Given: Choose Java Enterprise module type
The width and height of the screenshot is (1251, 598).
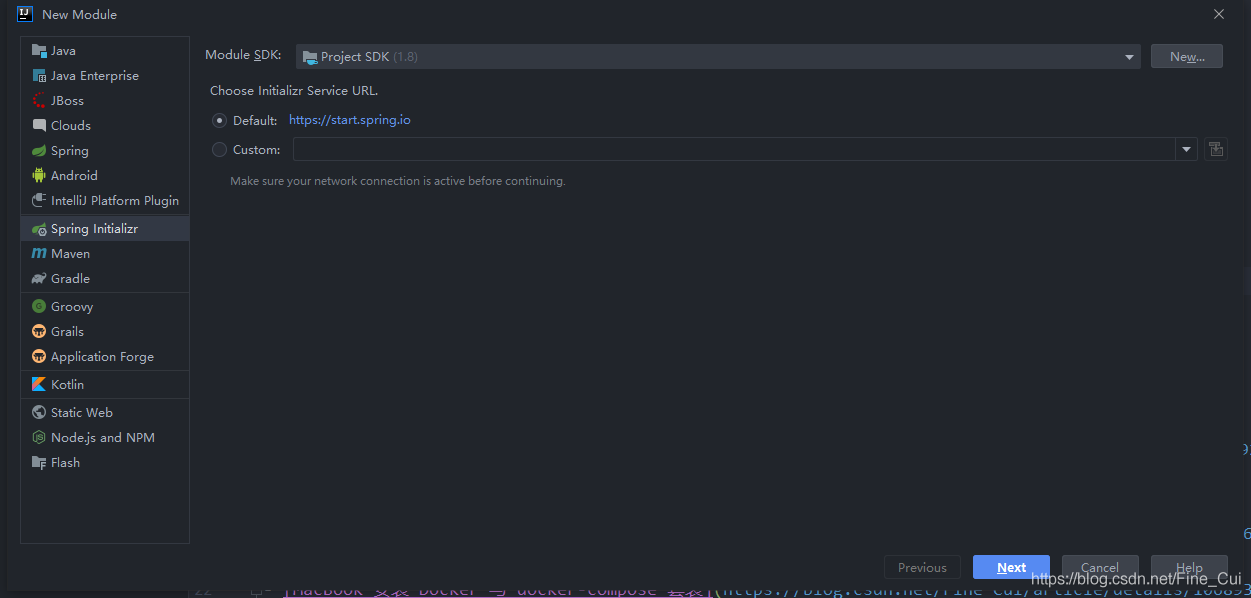Looking at the screenshot, I should click(105, 76).
